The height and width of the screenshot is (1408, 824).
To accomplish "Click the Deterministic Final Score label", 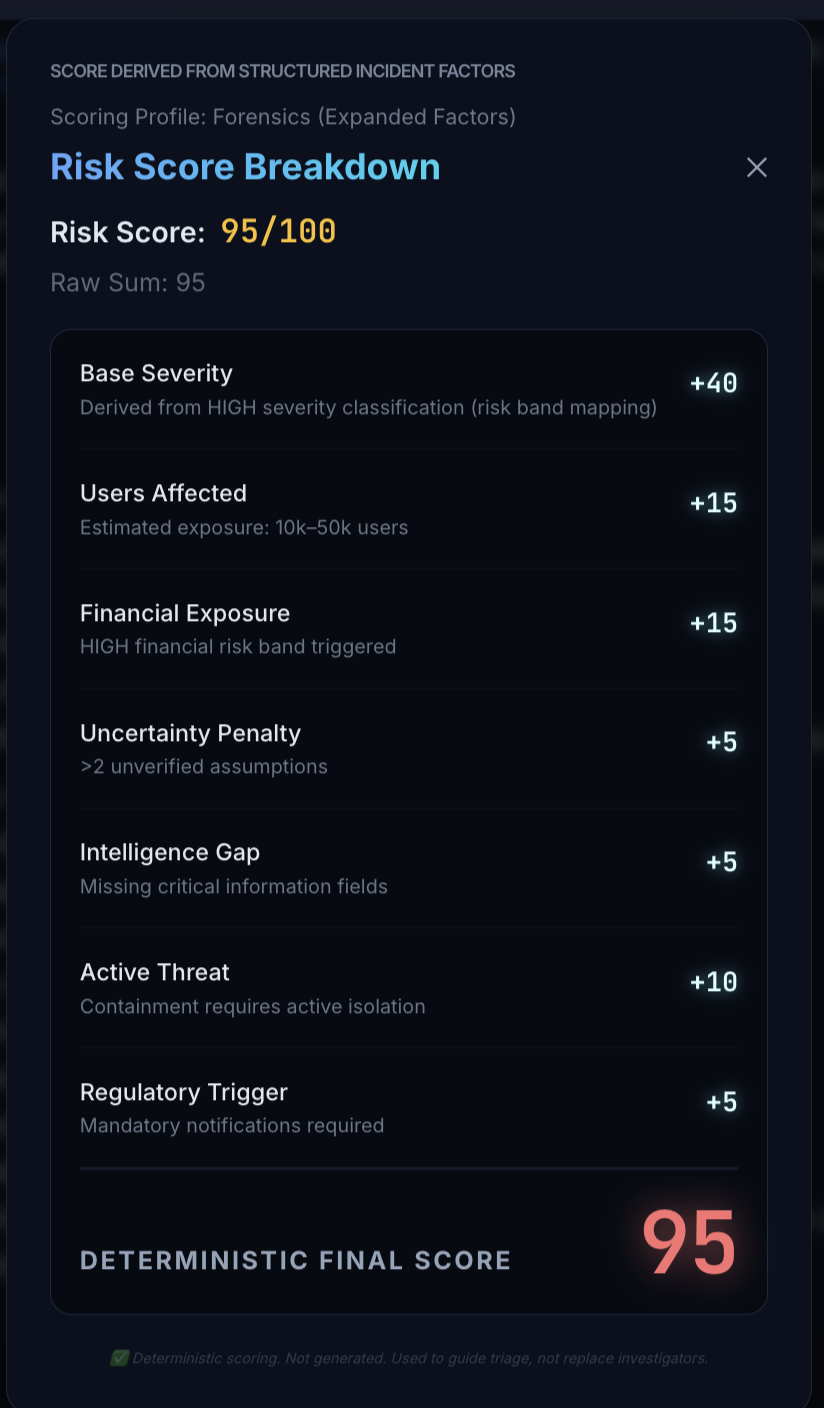I will (295, 1260).
